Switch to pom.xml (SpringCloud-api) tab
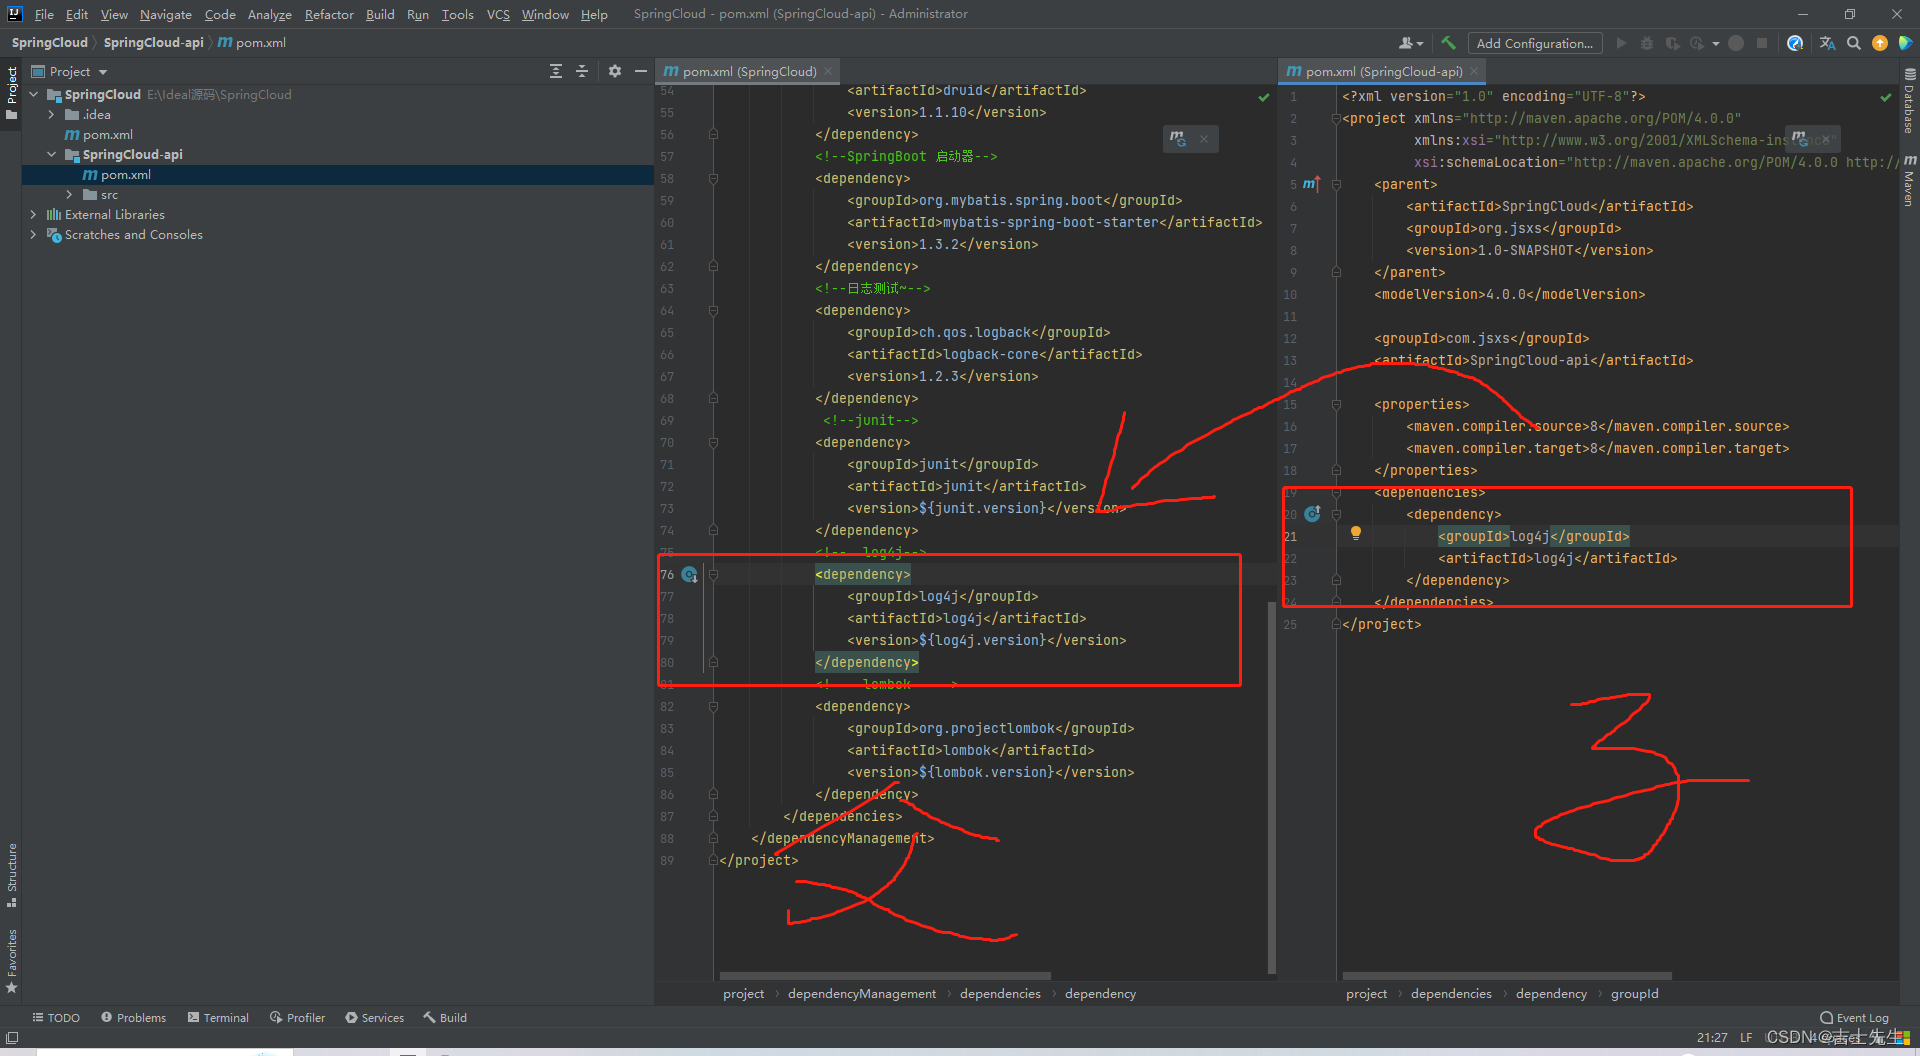Image resolution: width=1920 pixels, height=1056 pixels. (1383, 71)
